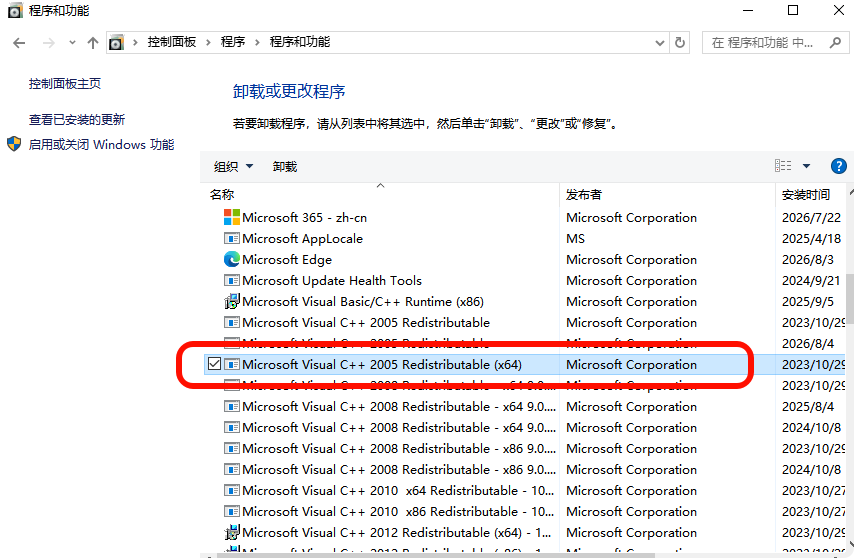Select Microsoft Visual Basic/C++ Runtime (x86)
The height and width of the screenshot is (558, 854).
[x=363, y=302]
